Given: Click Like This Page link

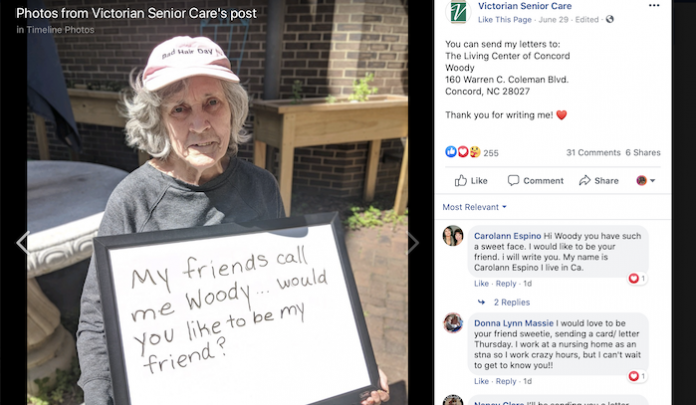Looking at the screenshot, I should 505,20.
